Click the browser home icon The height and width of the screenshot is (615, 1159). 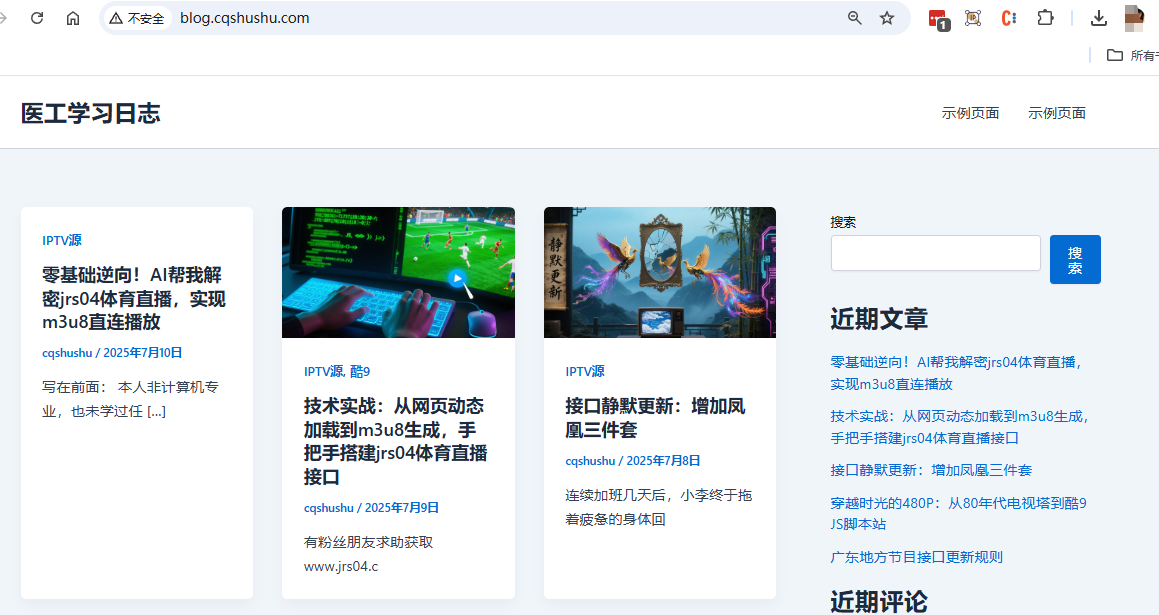coord(73,18)
